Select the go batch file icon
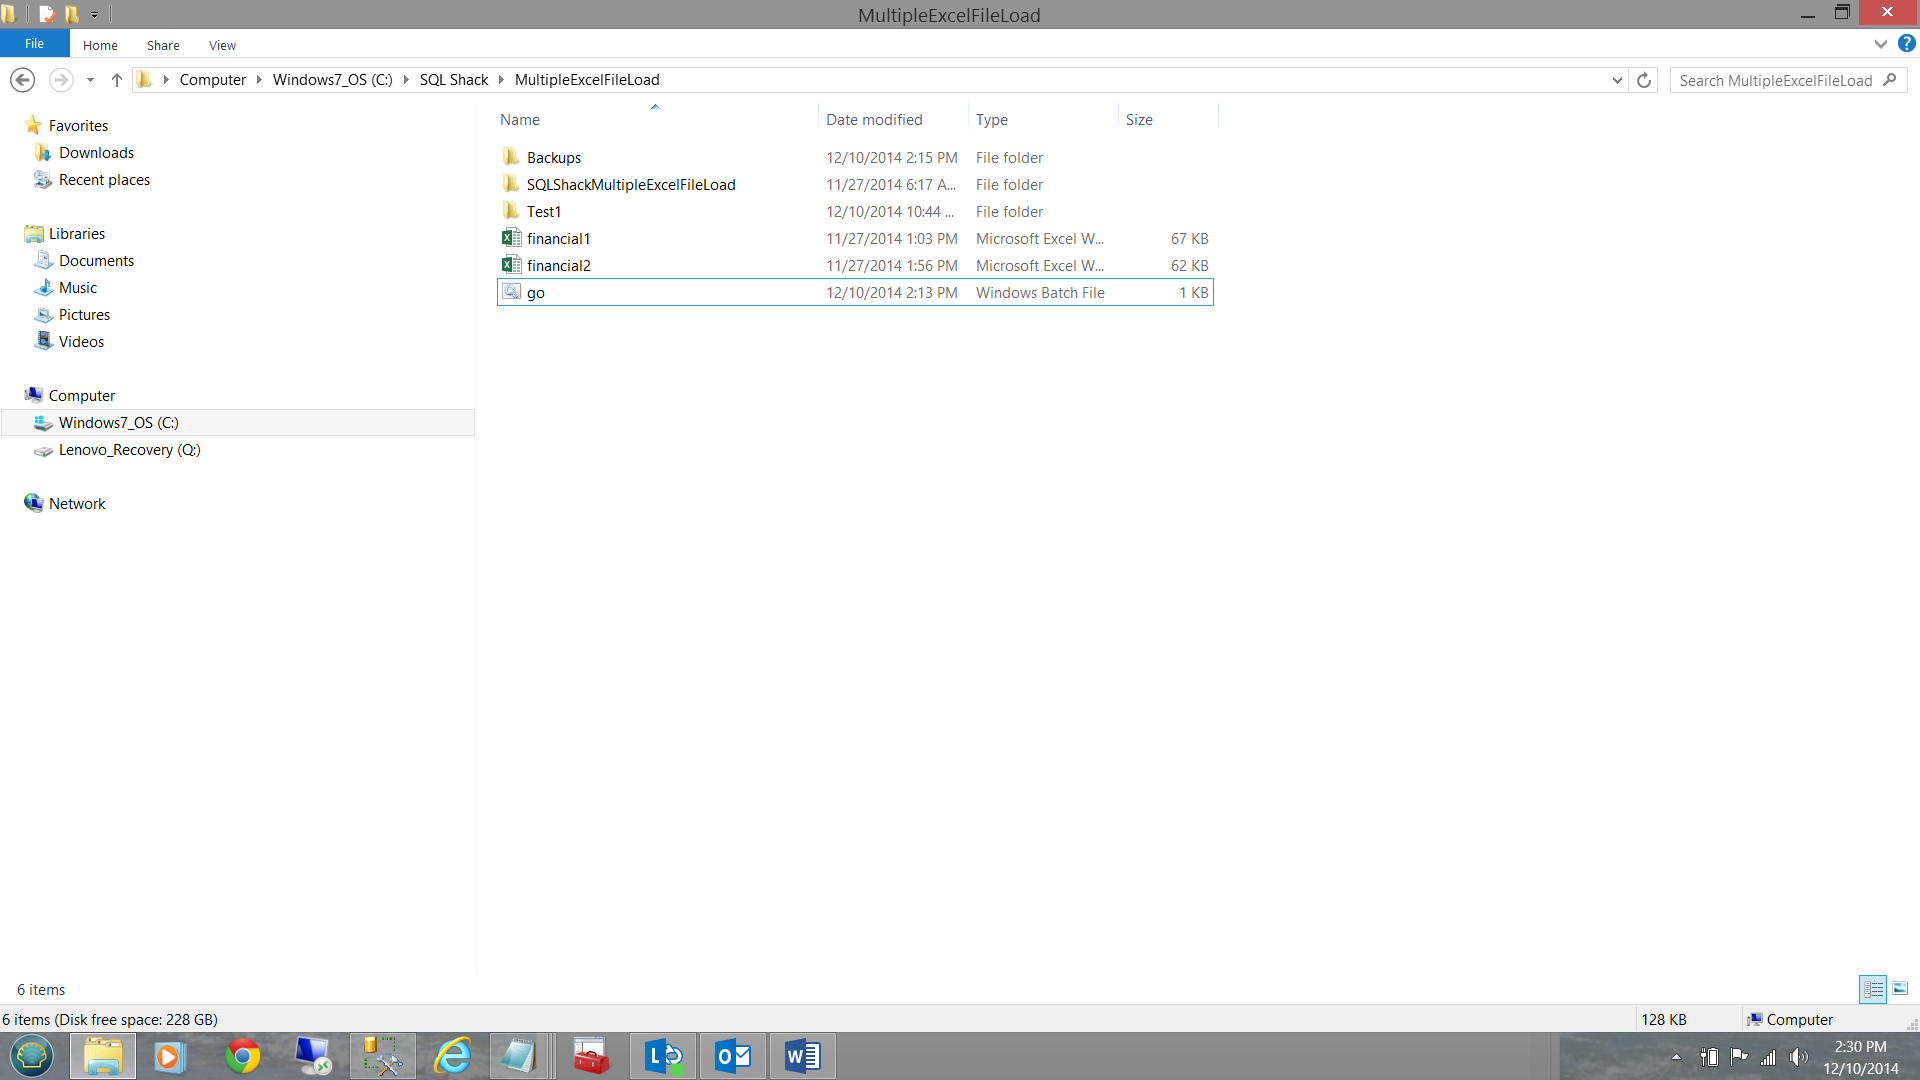Image resolution: width=1920 pixels, height=1080 pixels. (x=511, y=292)
